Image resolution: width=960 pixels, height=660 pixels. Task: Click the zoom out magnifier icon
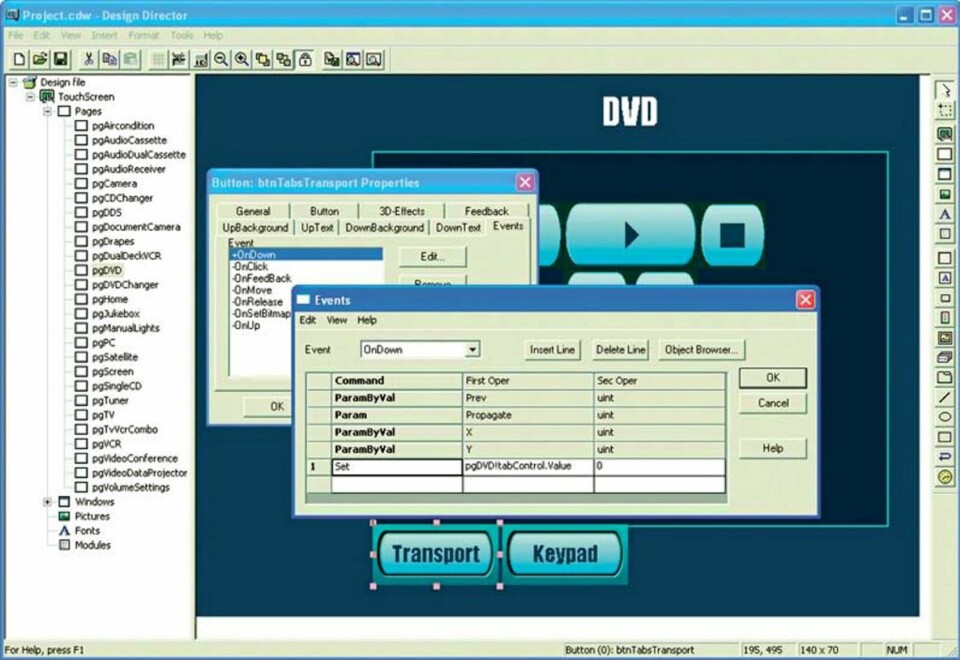pos(221,59)
